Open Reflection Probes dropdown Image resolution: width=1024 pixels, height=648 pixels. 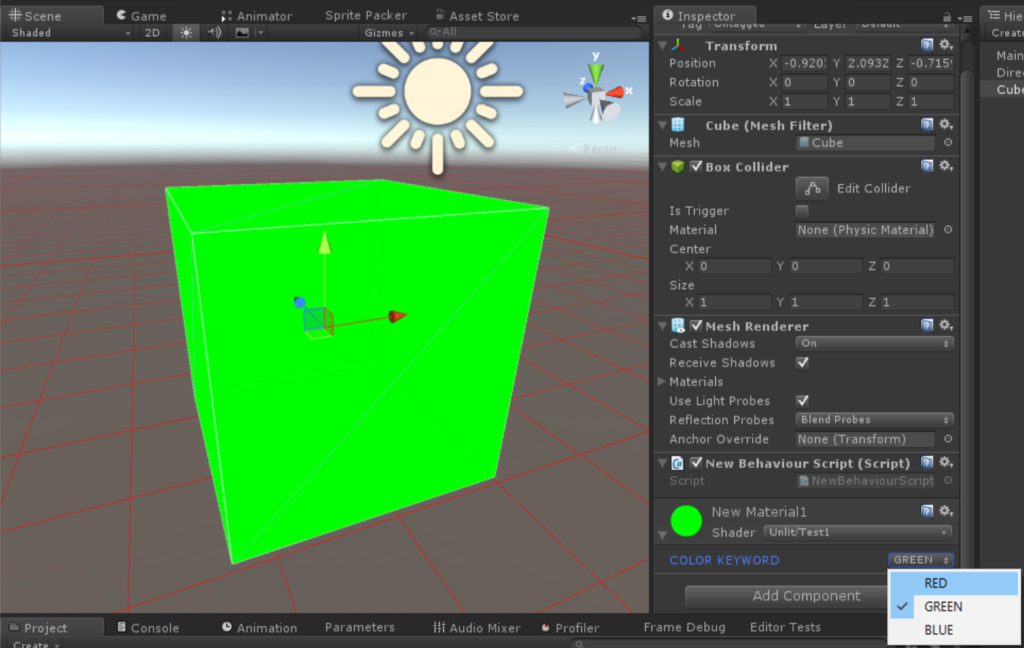pos(874,420)
